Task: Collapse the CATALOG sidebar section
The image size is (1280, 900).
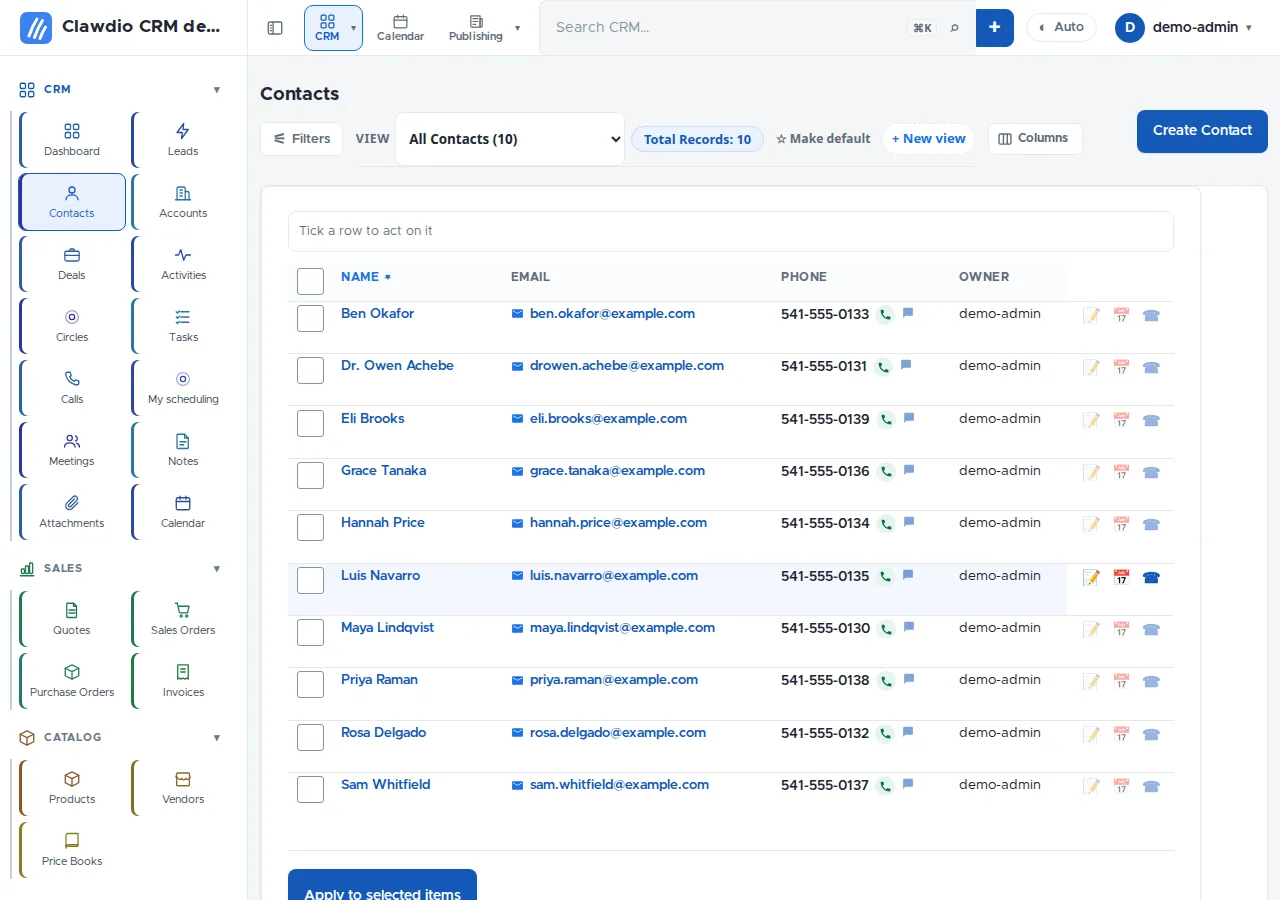Action: click(x=217, y=737)
